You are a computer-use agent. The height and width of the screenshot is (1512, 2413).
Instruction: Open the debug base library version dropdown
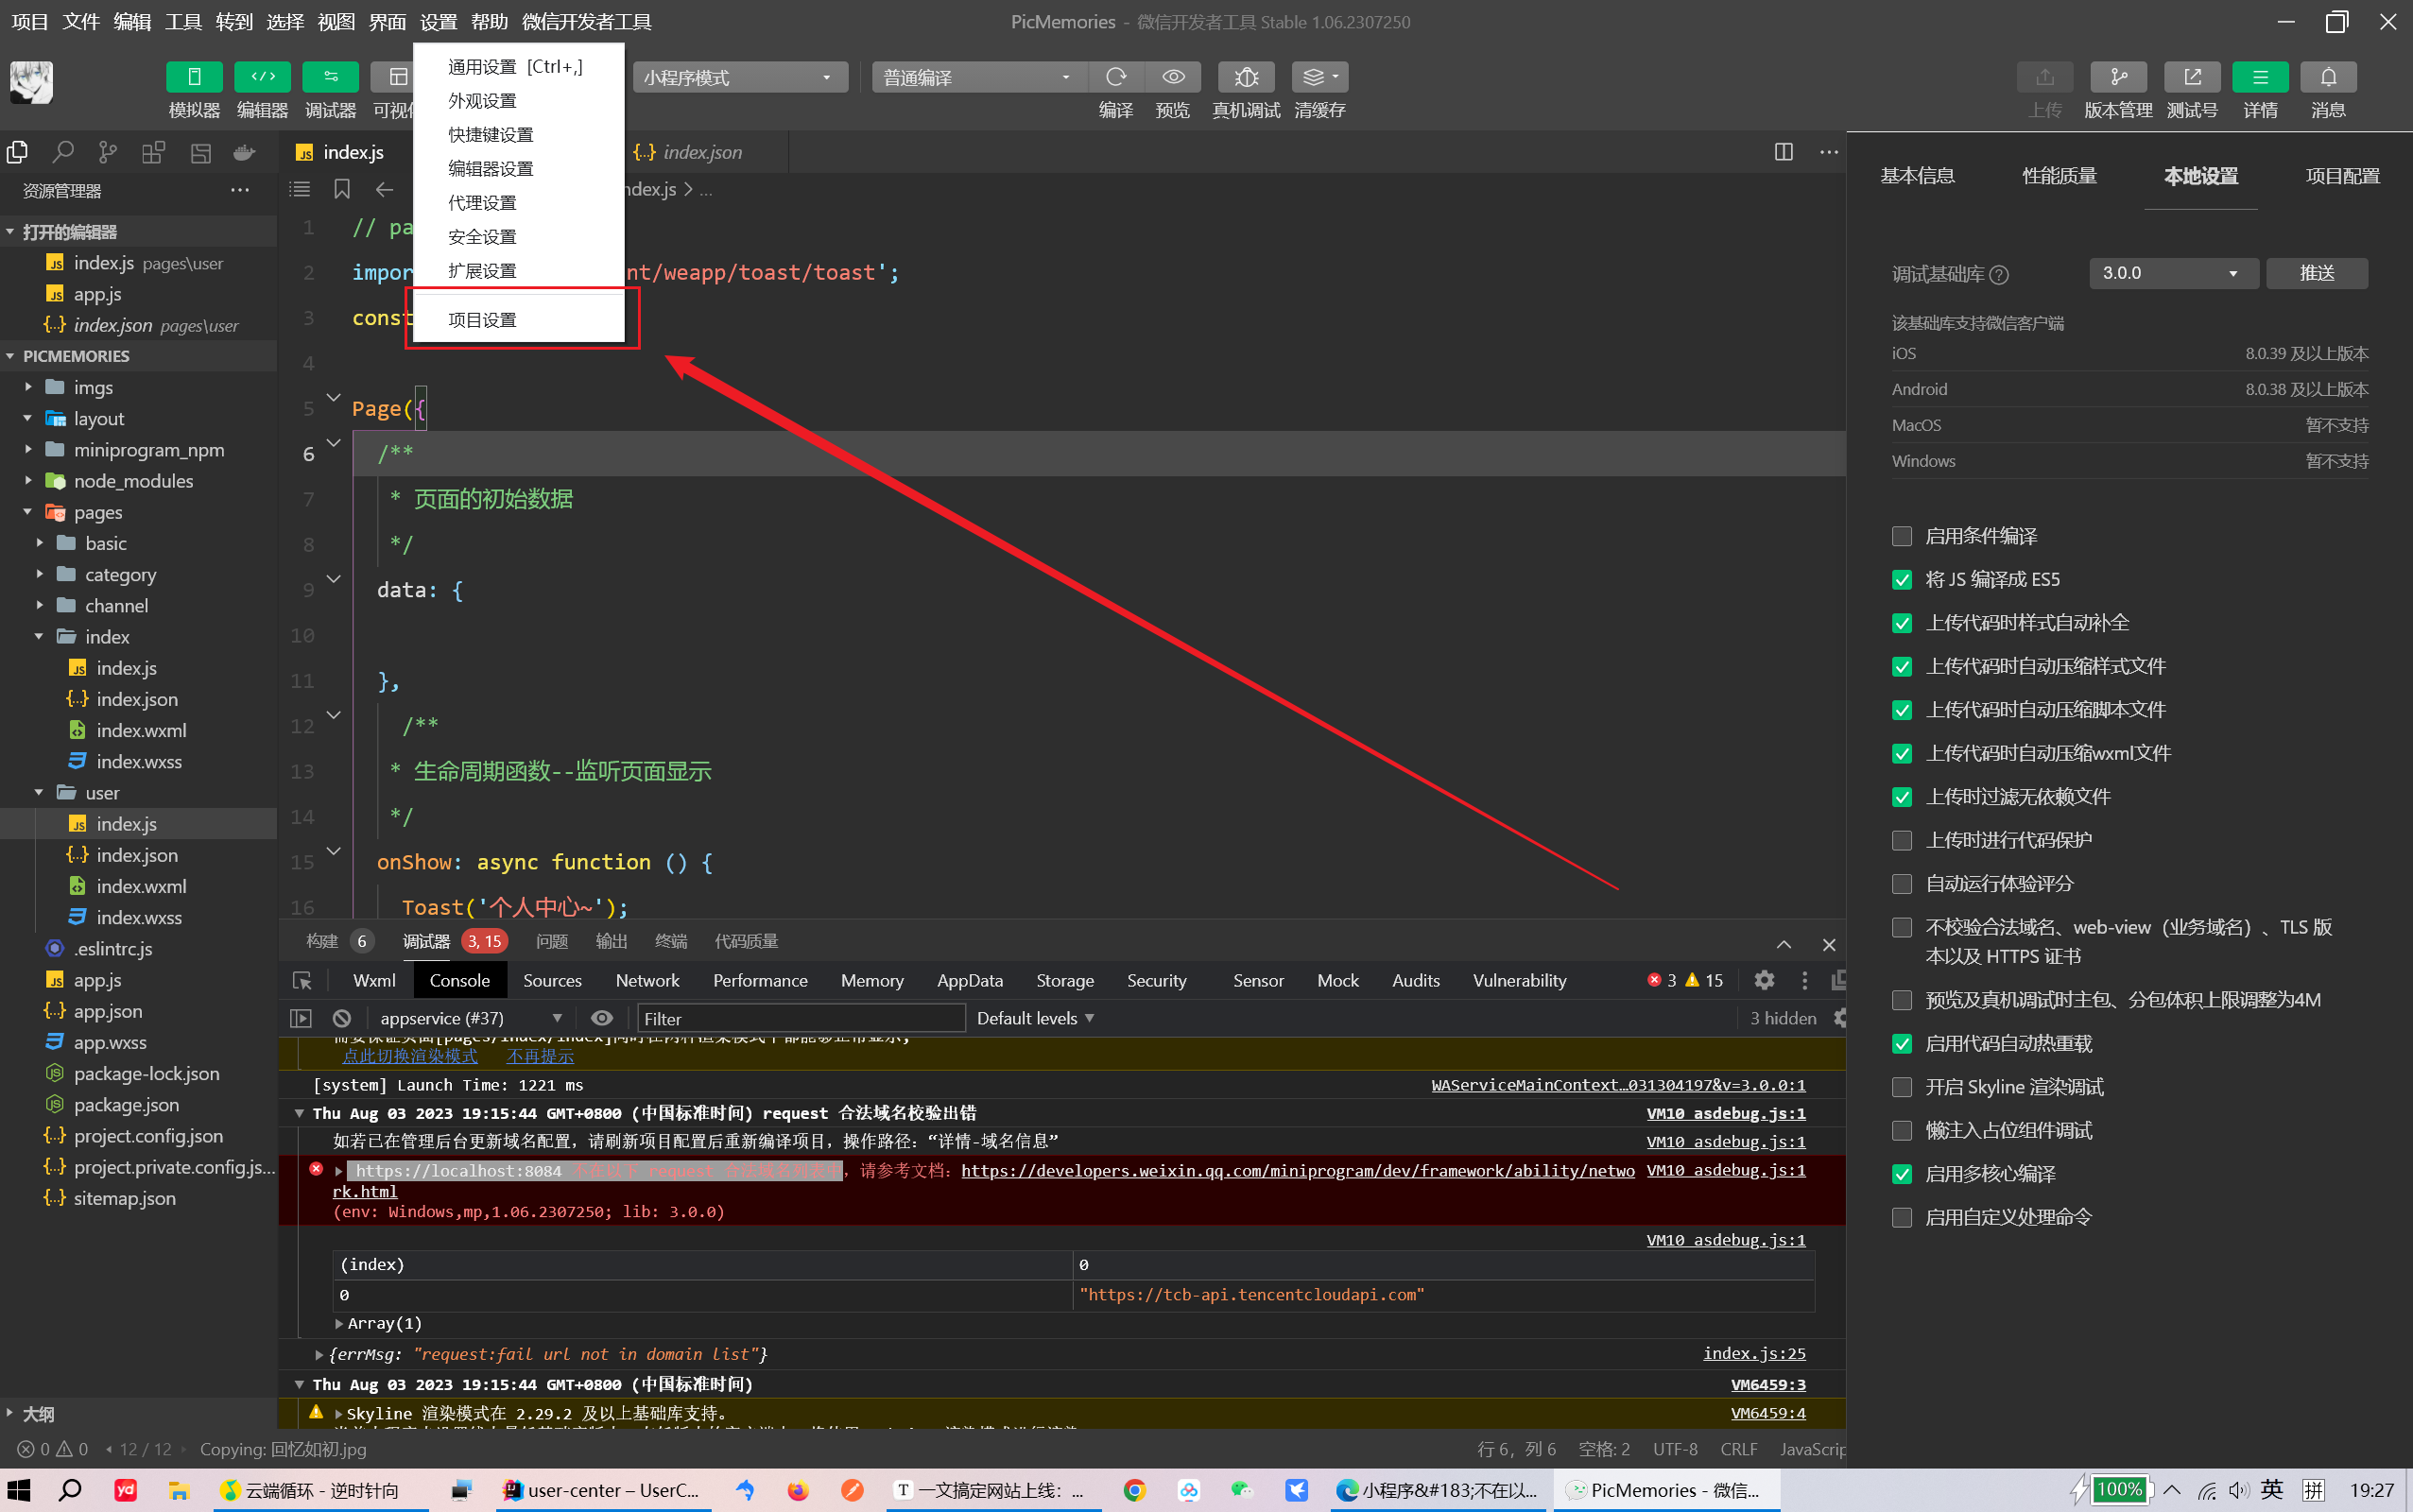coord(2173,273)
